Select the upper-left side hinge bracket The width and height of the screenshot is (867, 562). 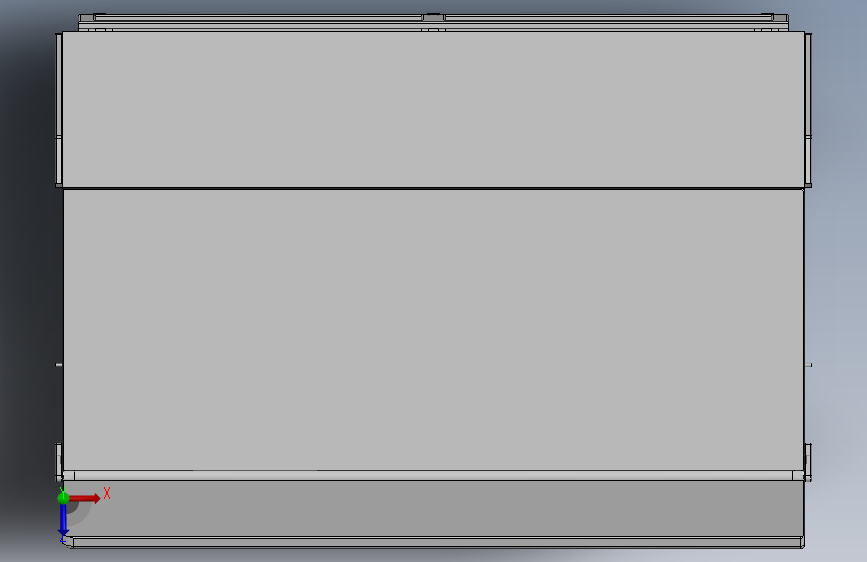[59, 110]
